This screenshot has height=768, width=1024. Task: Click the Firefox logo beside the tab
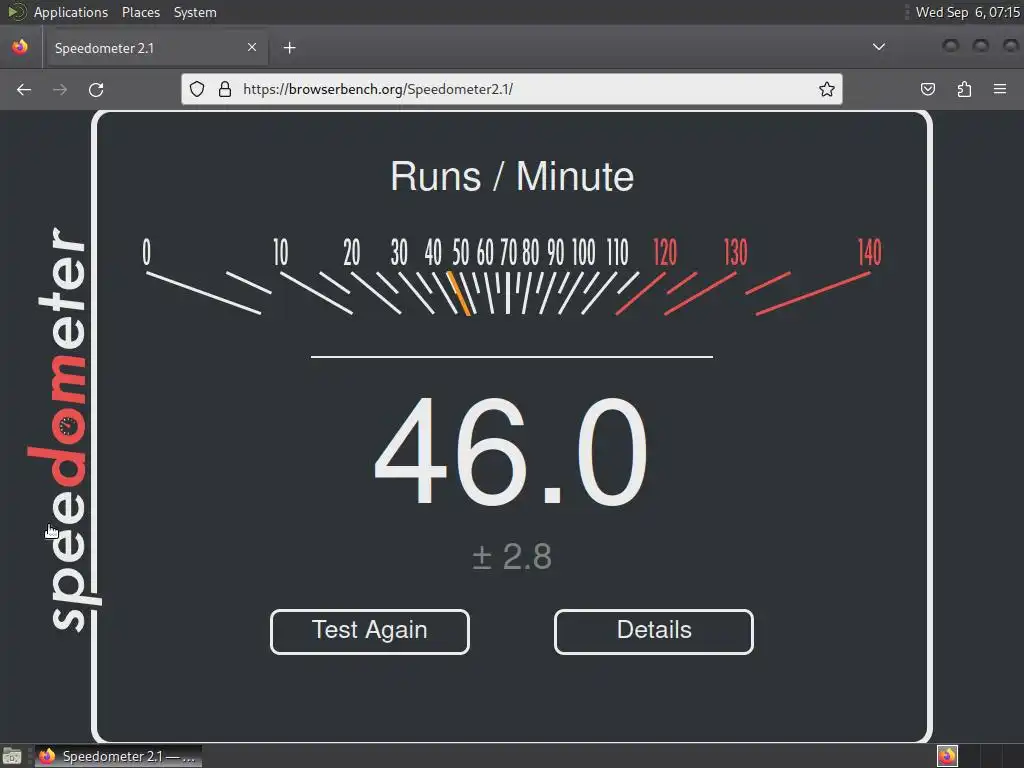20,47
